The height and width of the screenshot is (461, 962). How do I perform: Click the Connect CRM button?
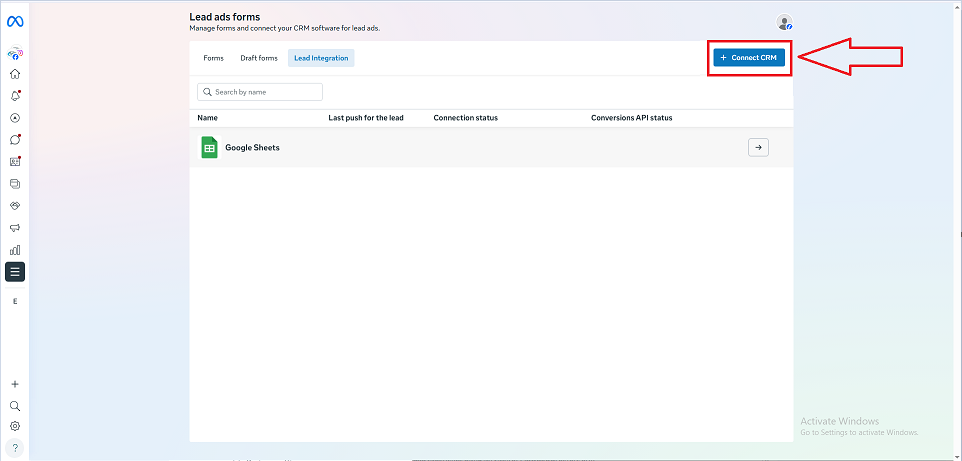[x=749, y=58]
